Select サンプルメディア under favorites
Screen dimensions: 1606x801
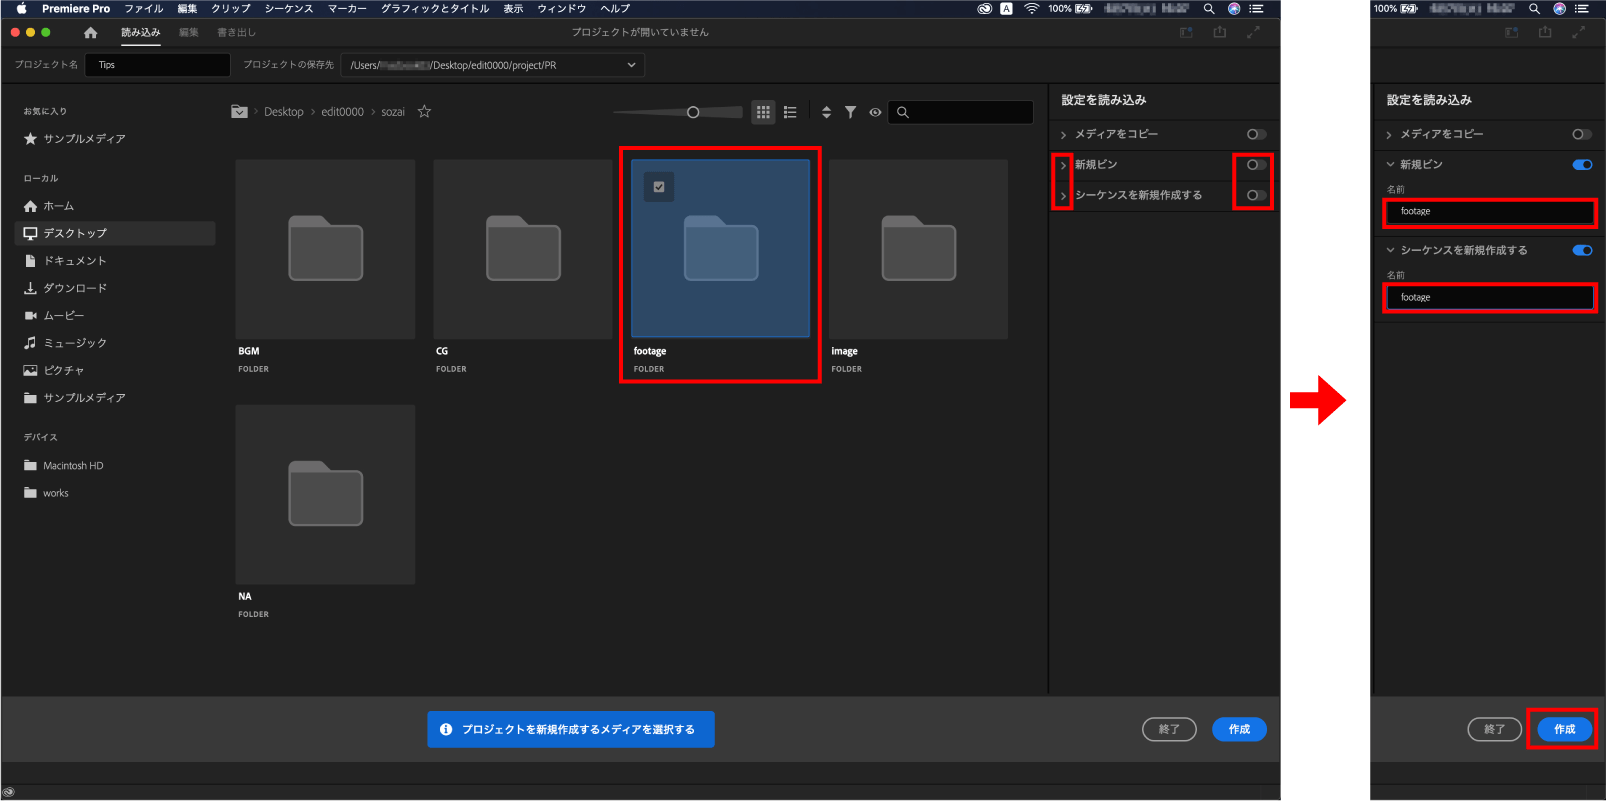click(75, 139)
